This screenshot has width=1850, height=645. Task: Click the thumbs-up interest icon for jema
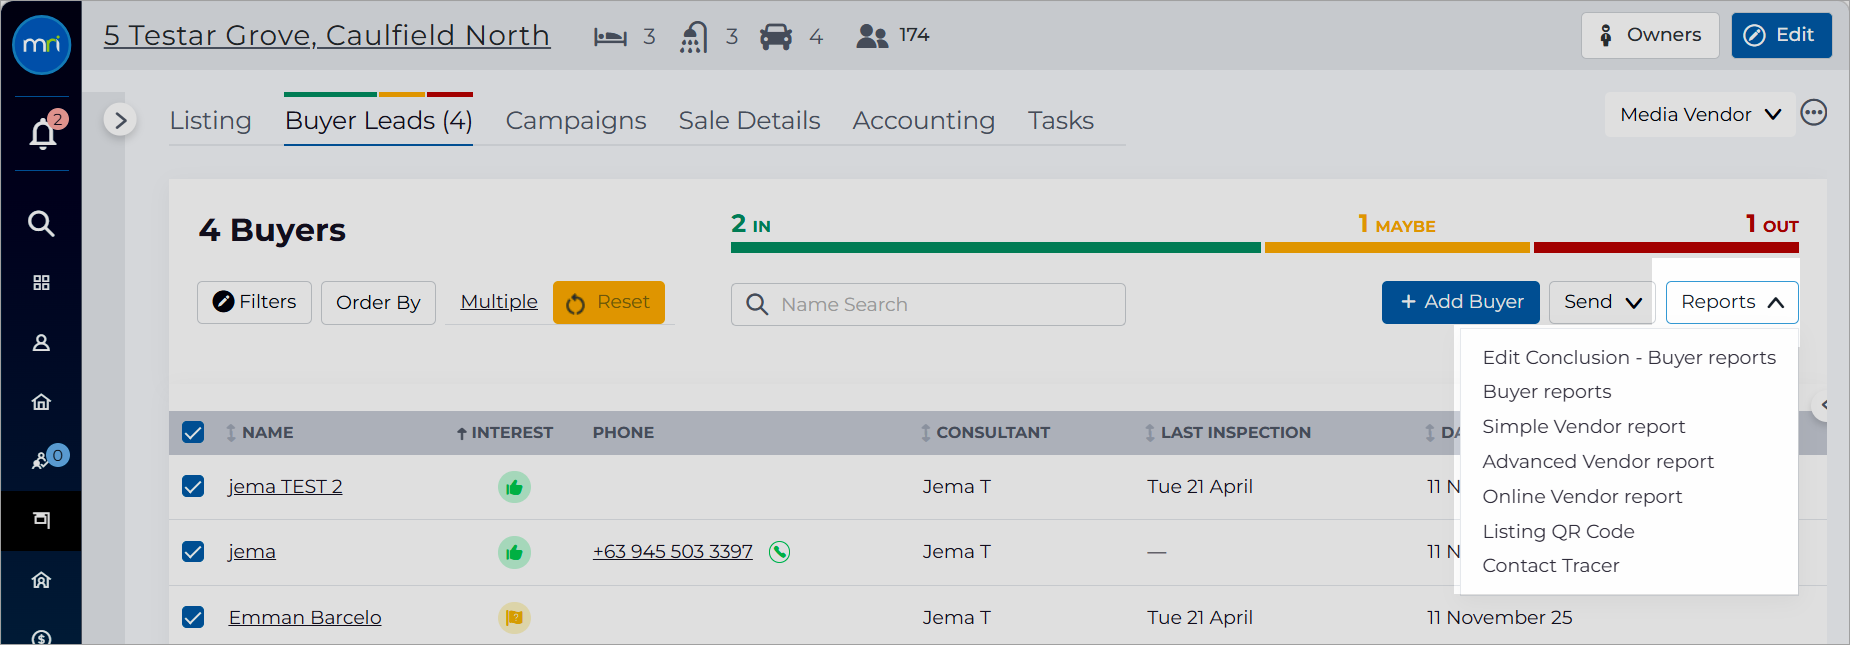tap(514, 552)
